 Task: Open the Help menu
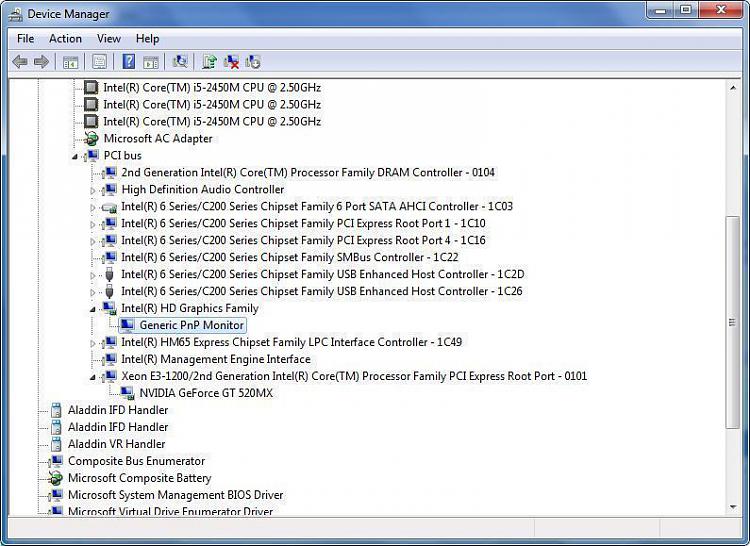click(147, 39)
